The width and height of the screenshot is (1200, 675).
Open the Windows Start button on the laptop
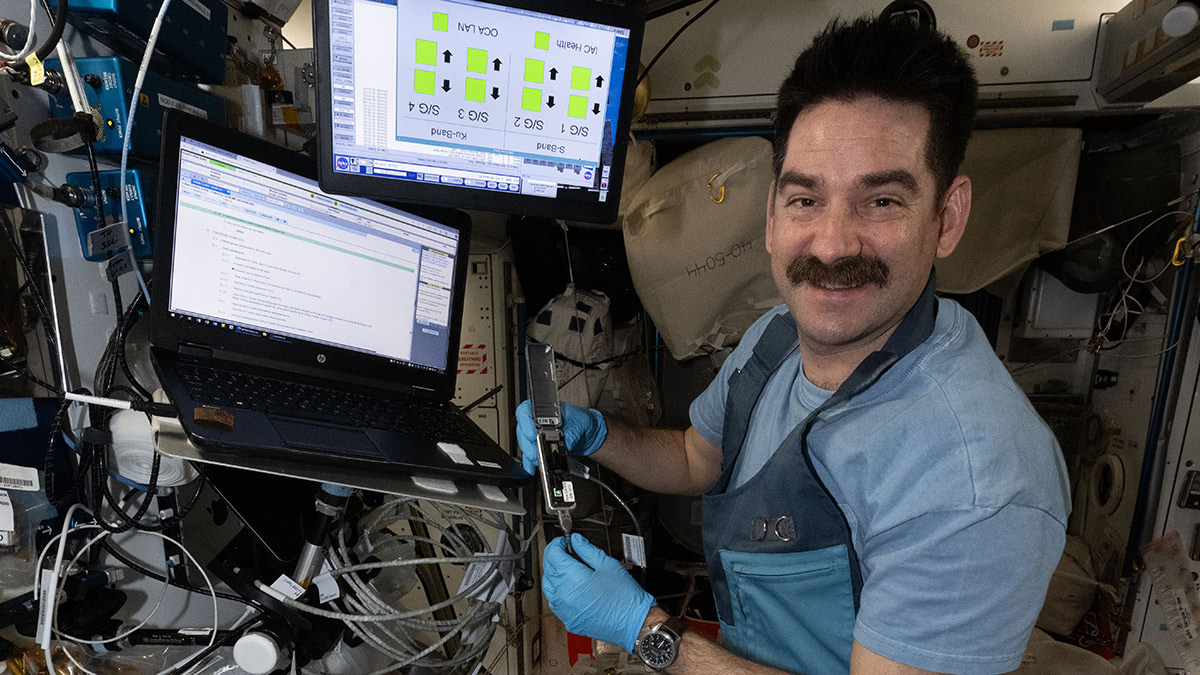[173, 315]
